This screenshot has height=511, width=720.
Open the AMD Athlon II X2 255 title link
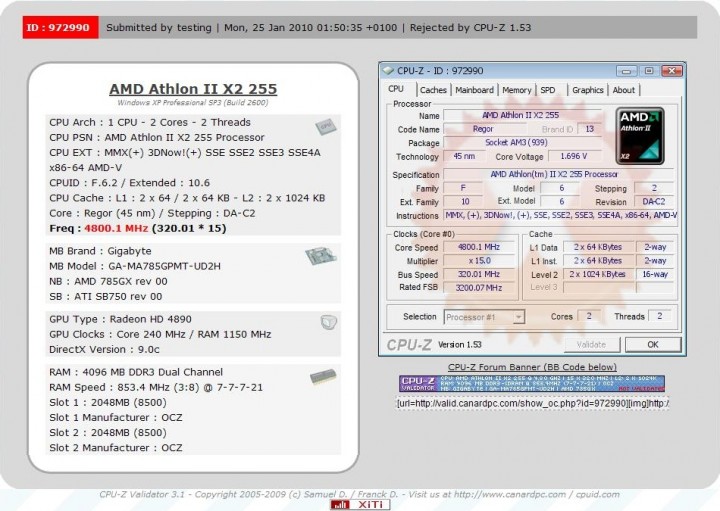click(x=193, y=89)
